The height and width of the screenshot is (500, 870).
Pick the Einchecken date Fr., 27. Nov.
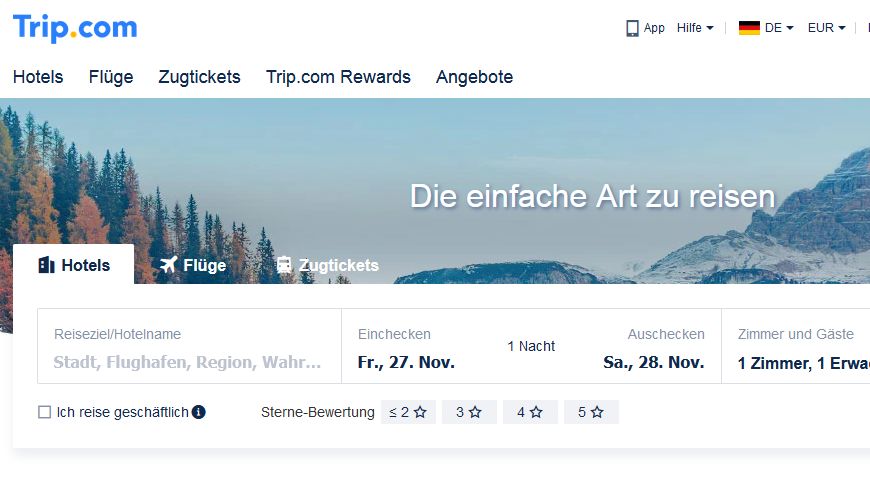click(x=406, y=362)
